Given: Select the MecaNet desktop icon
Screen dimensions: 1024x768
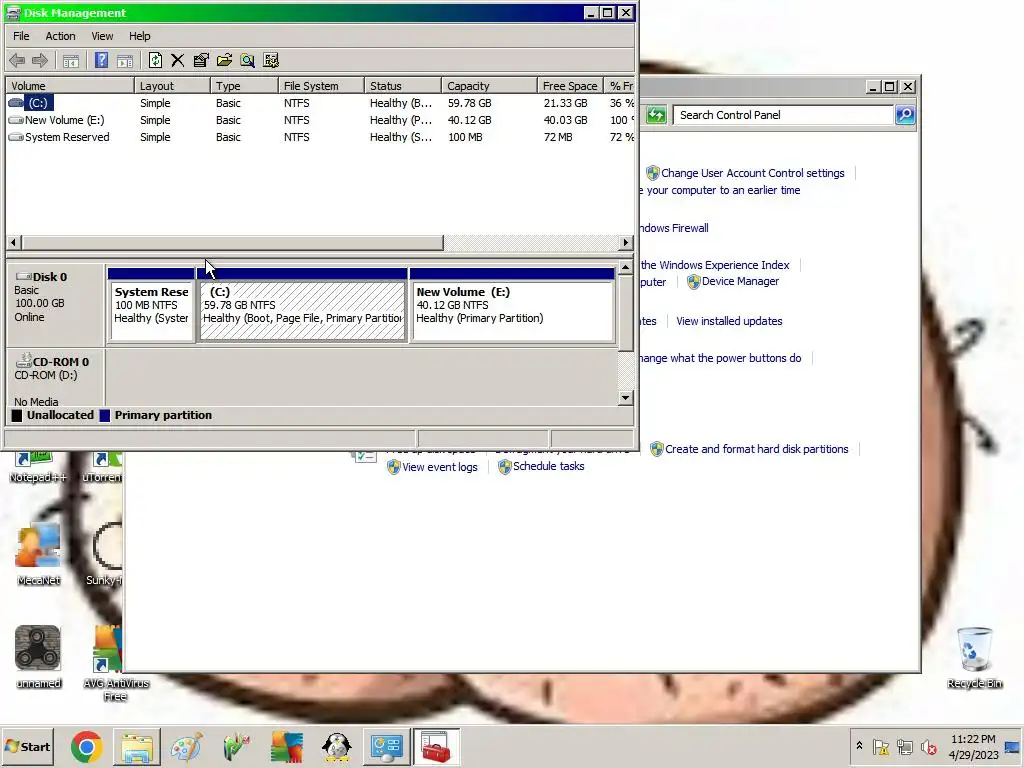Looking at the screenshot, I should (x=39, y=554).
